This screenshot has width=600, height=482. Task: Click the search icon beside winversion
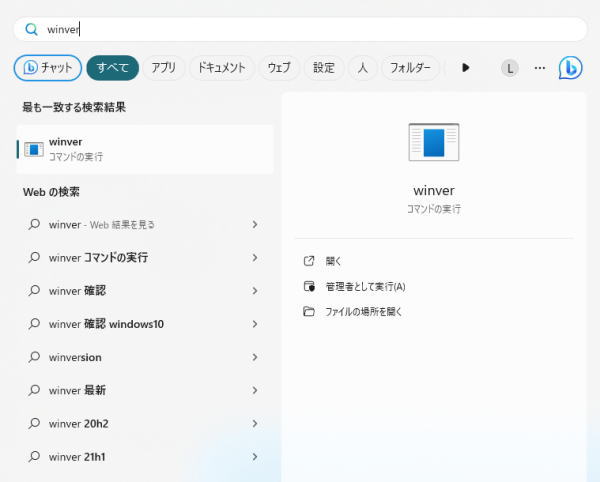[x=34, y=357]
